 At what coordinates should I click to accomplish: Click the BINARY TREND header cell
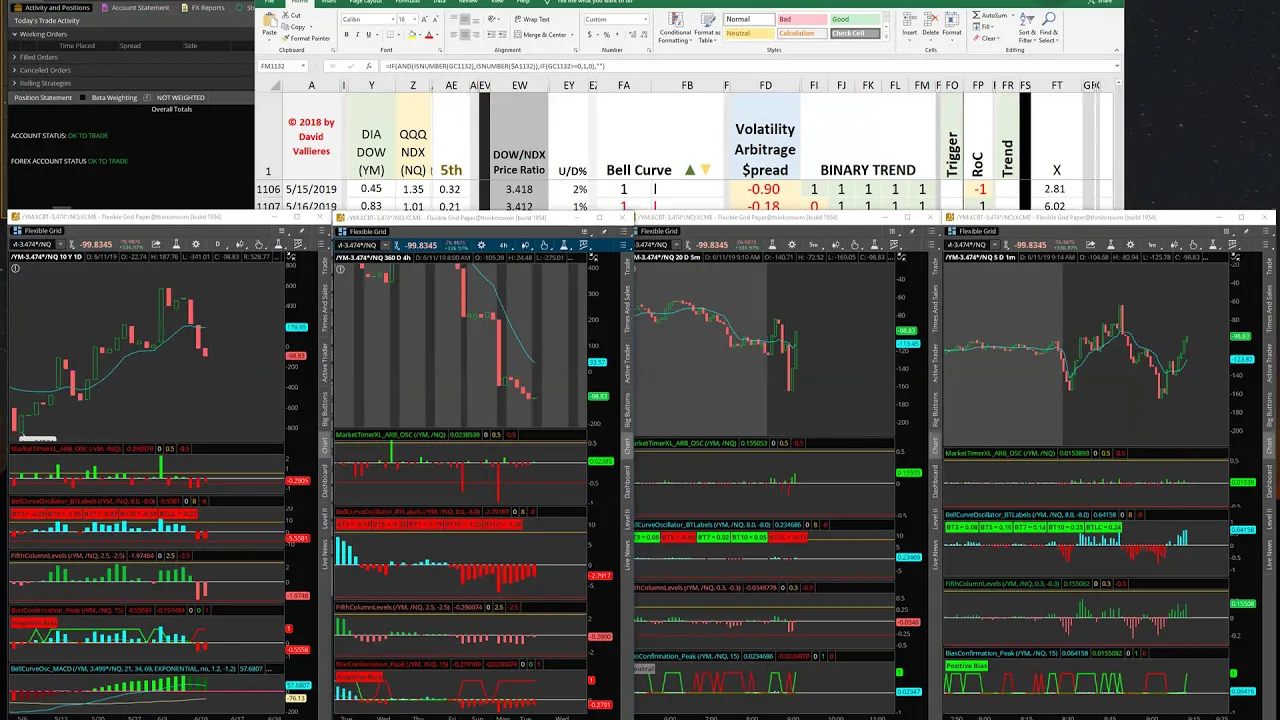tap(867, 170)
